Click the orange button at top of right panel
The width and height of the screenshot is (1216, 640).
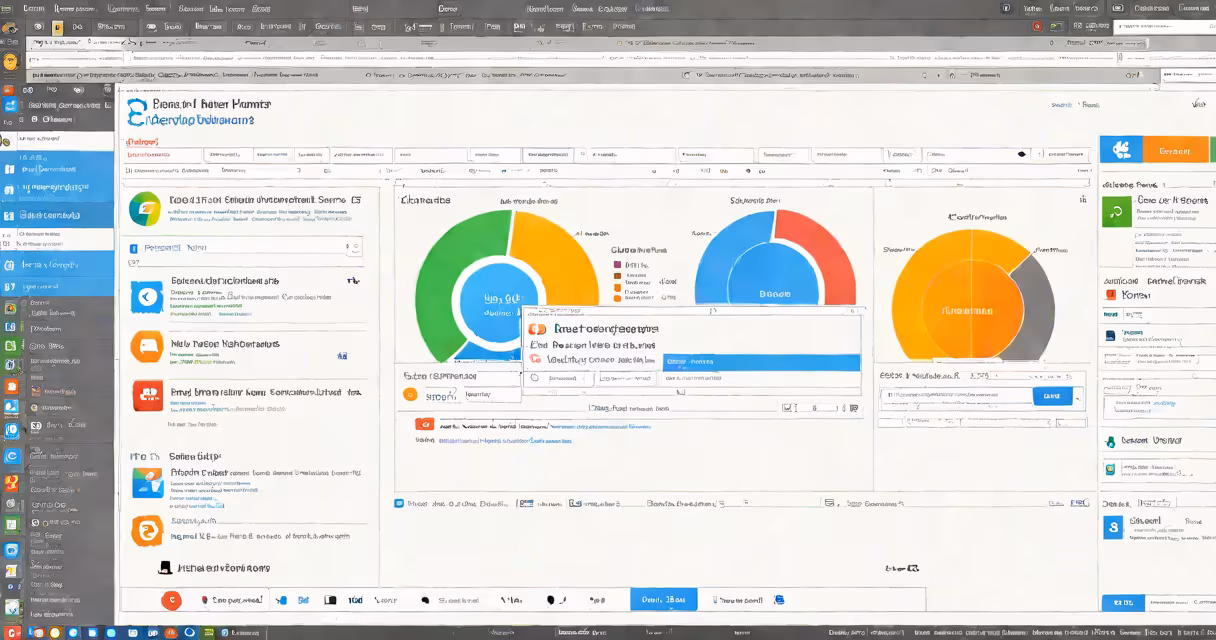[1175, 151]
